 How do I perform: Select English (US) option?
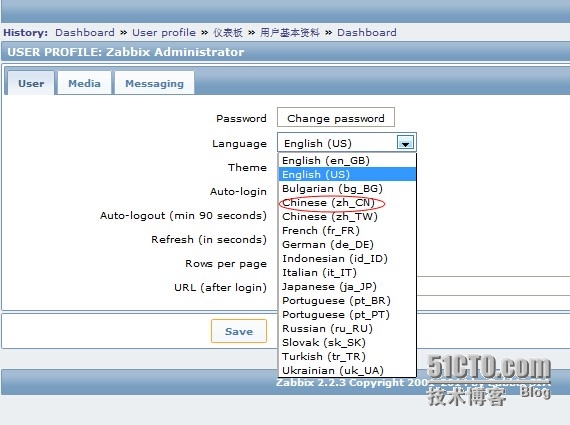347,175
